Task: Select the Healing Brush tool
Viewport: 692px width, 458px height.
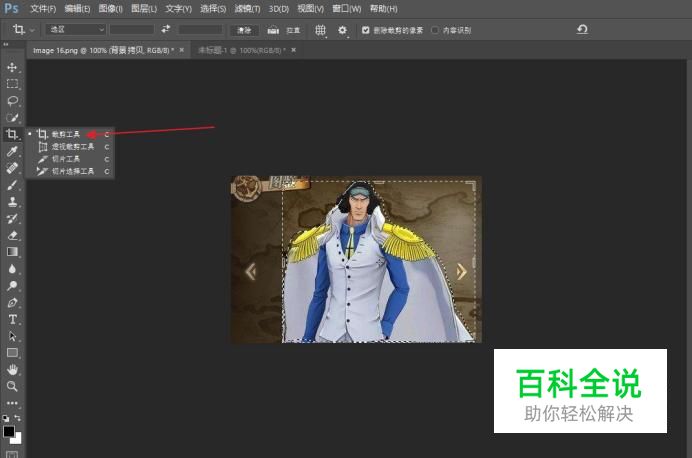Action: pyautogui.click(x=12, y=168)
